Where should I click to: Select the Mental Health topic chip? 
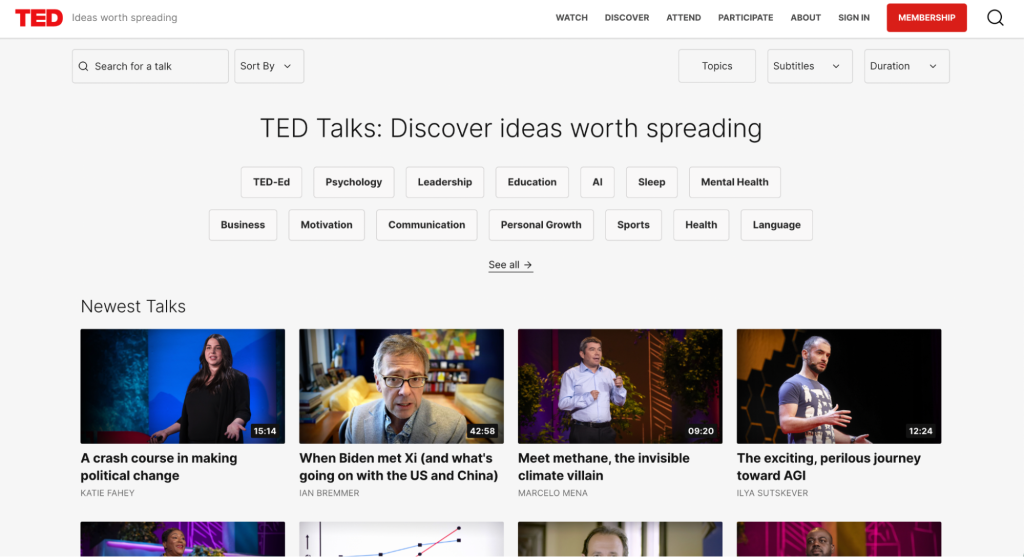pos(735,182)
